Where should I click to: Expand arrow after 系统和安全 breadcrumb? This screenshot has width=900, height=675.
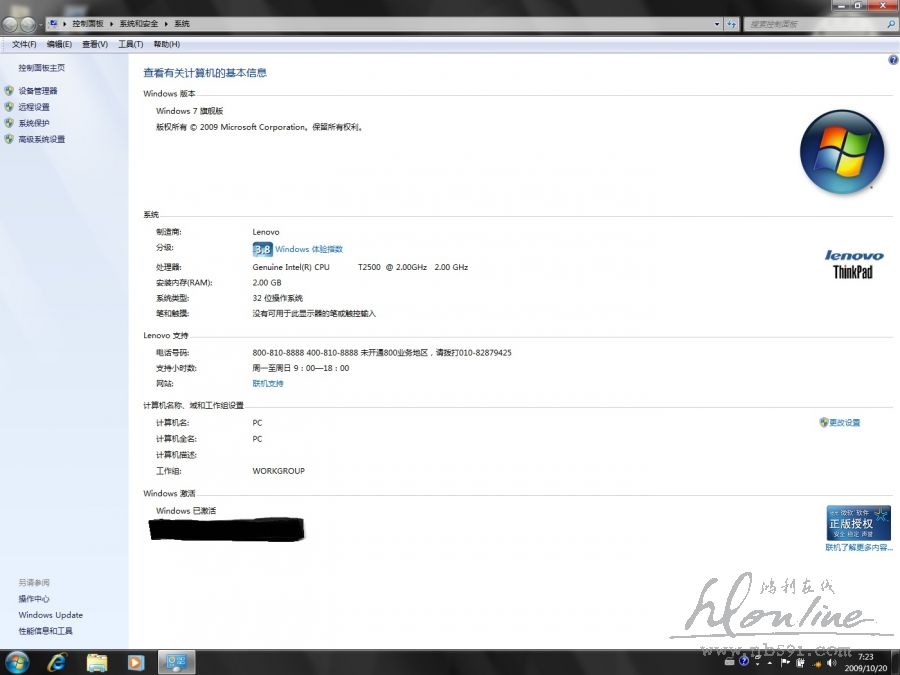click(x=166, y=24)
